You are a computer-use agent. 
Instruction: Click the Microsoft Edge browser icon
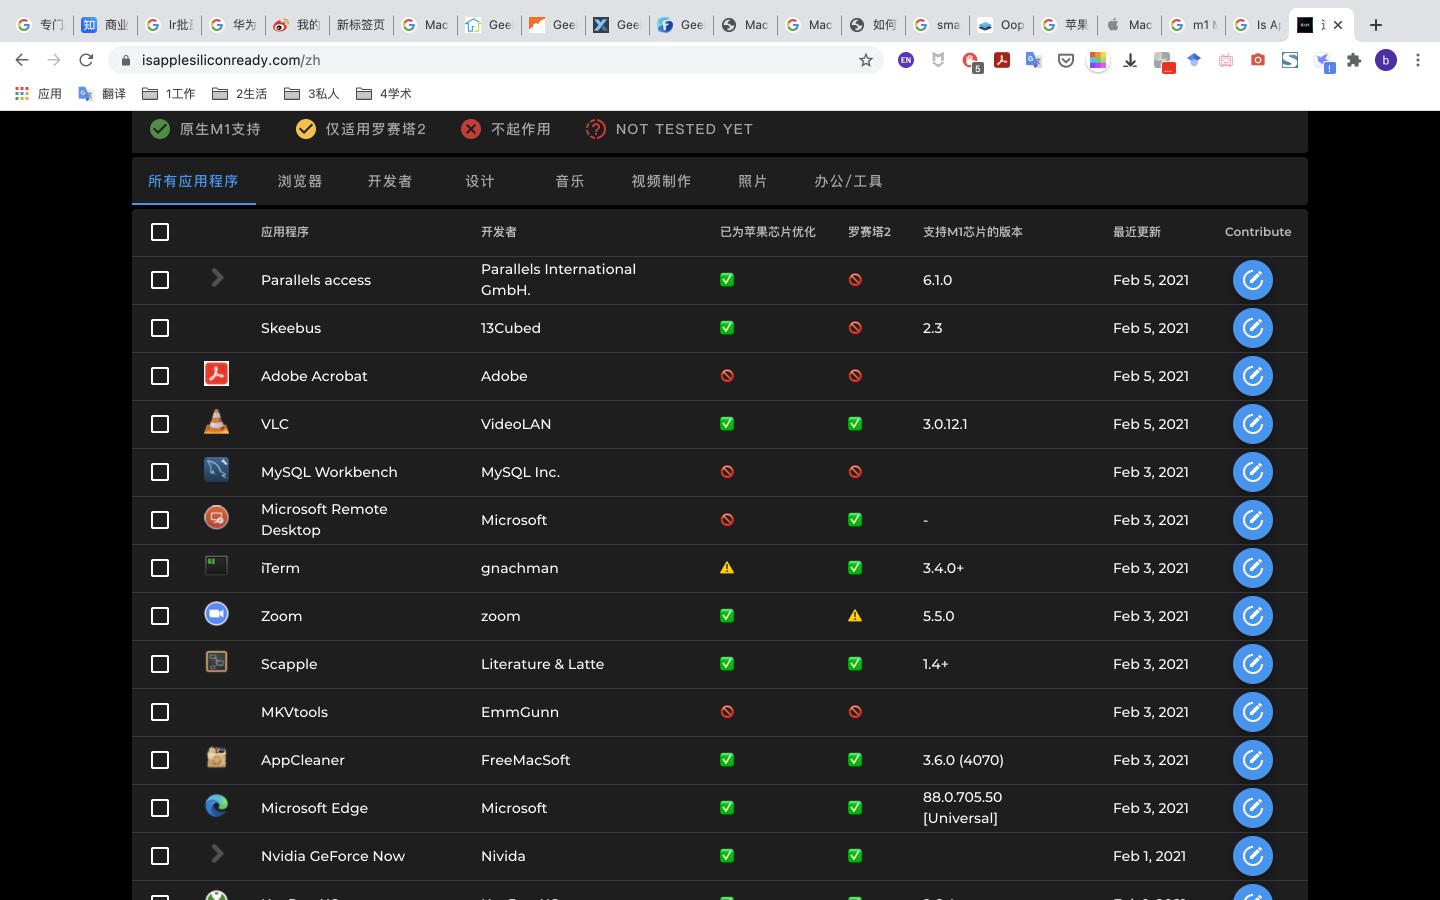[x=216, y=806]
